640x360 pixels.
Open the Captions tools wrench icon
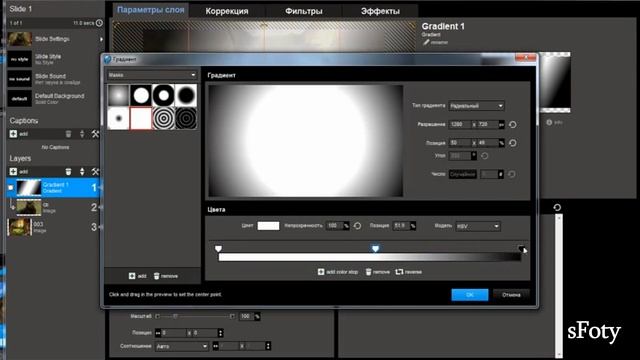click(95, 134)
